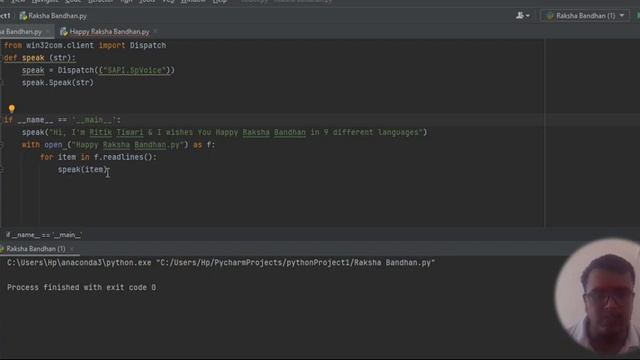
Task: Click the 'speak.Speak(str)' line
Action: tap(58, 82)
